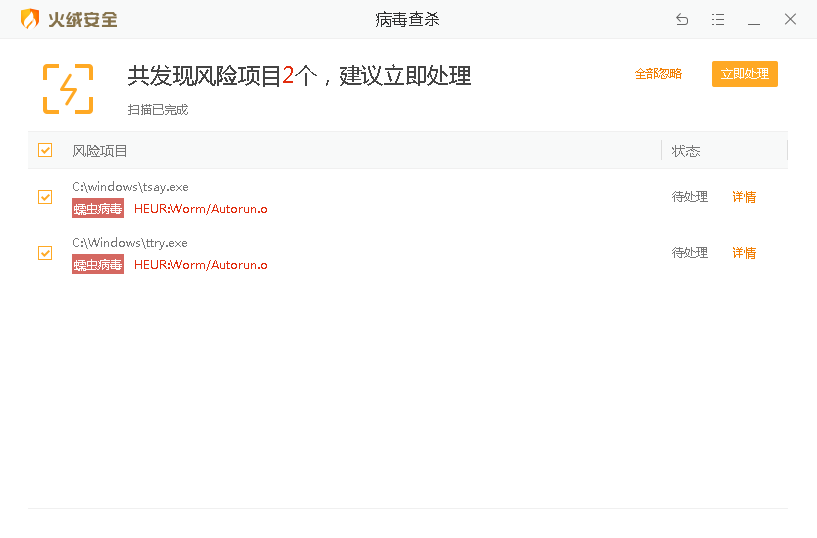The image size is (817, 538).
Task: Select the C:\windows\tsay.exe file path
Action: click(x=130, y=187)
